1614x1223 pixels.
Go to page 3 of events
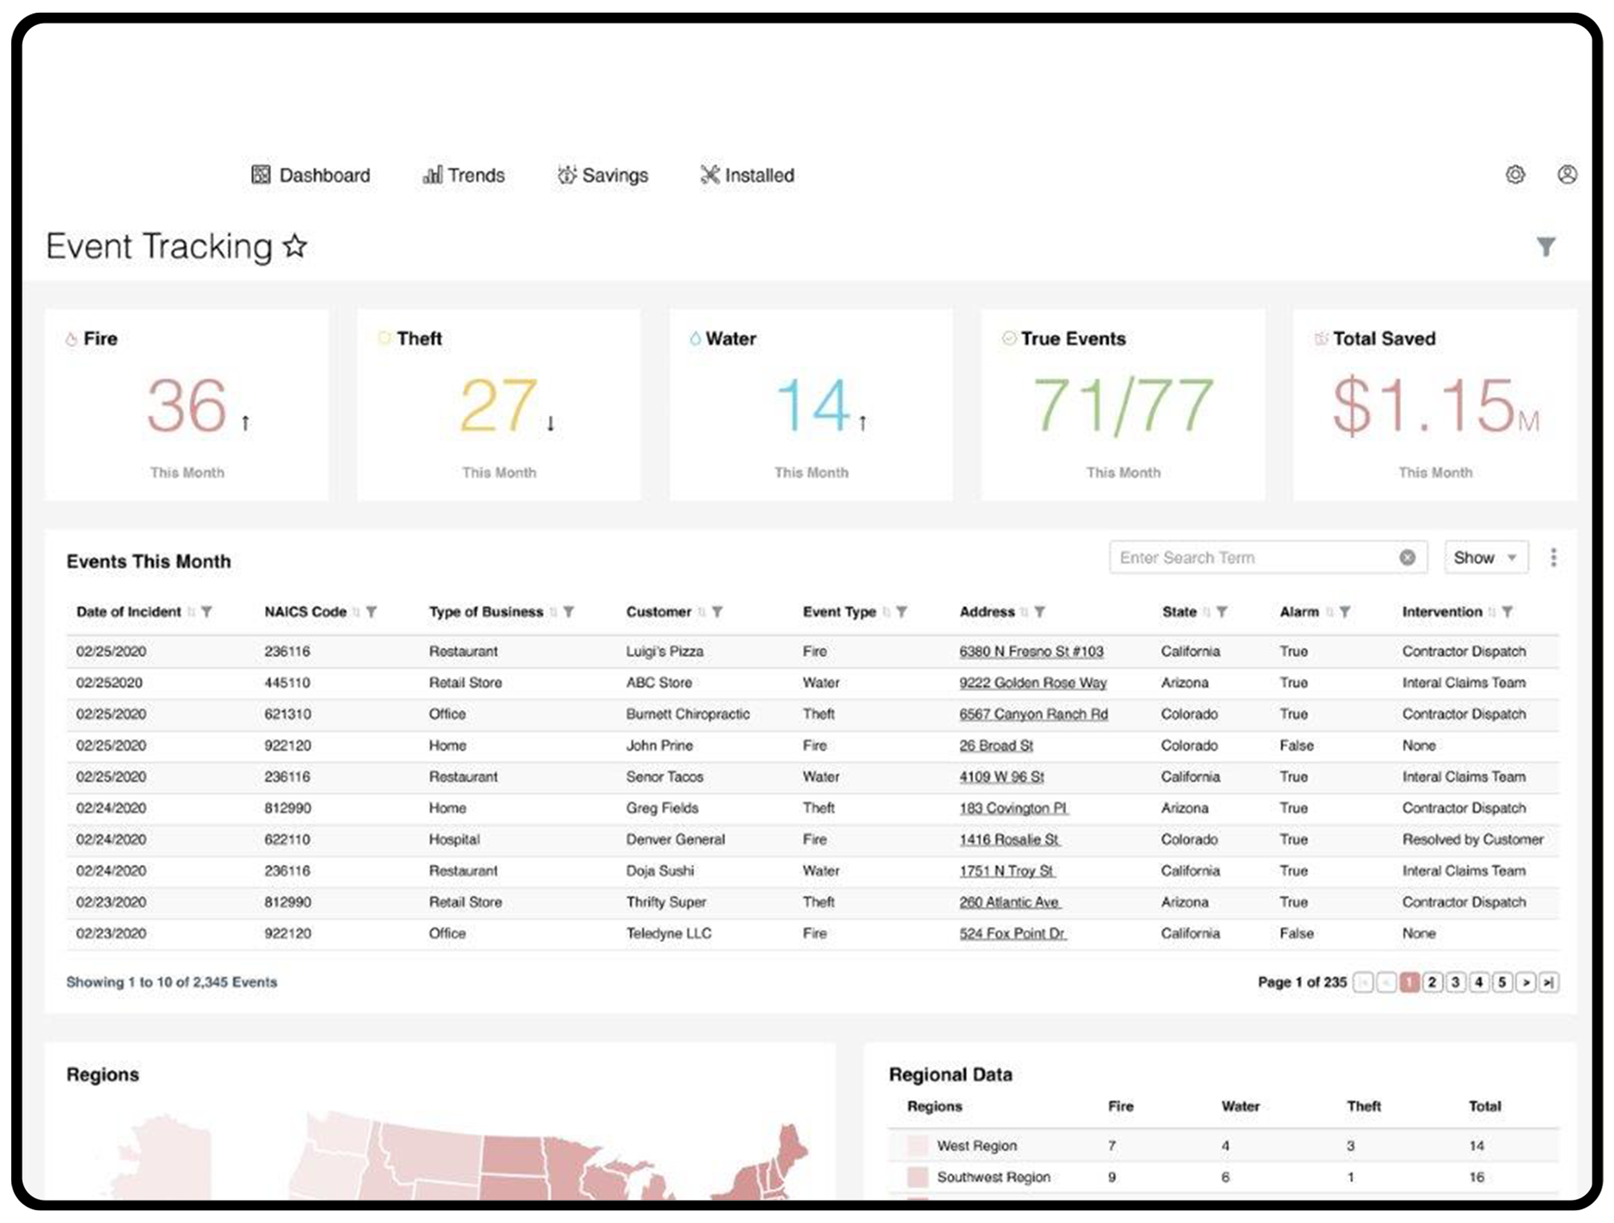[x=1455, y=983]
